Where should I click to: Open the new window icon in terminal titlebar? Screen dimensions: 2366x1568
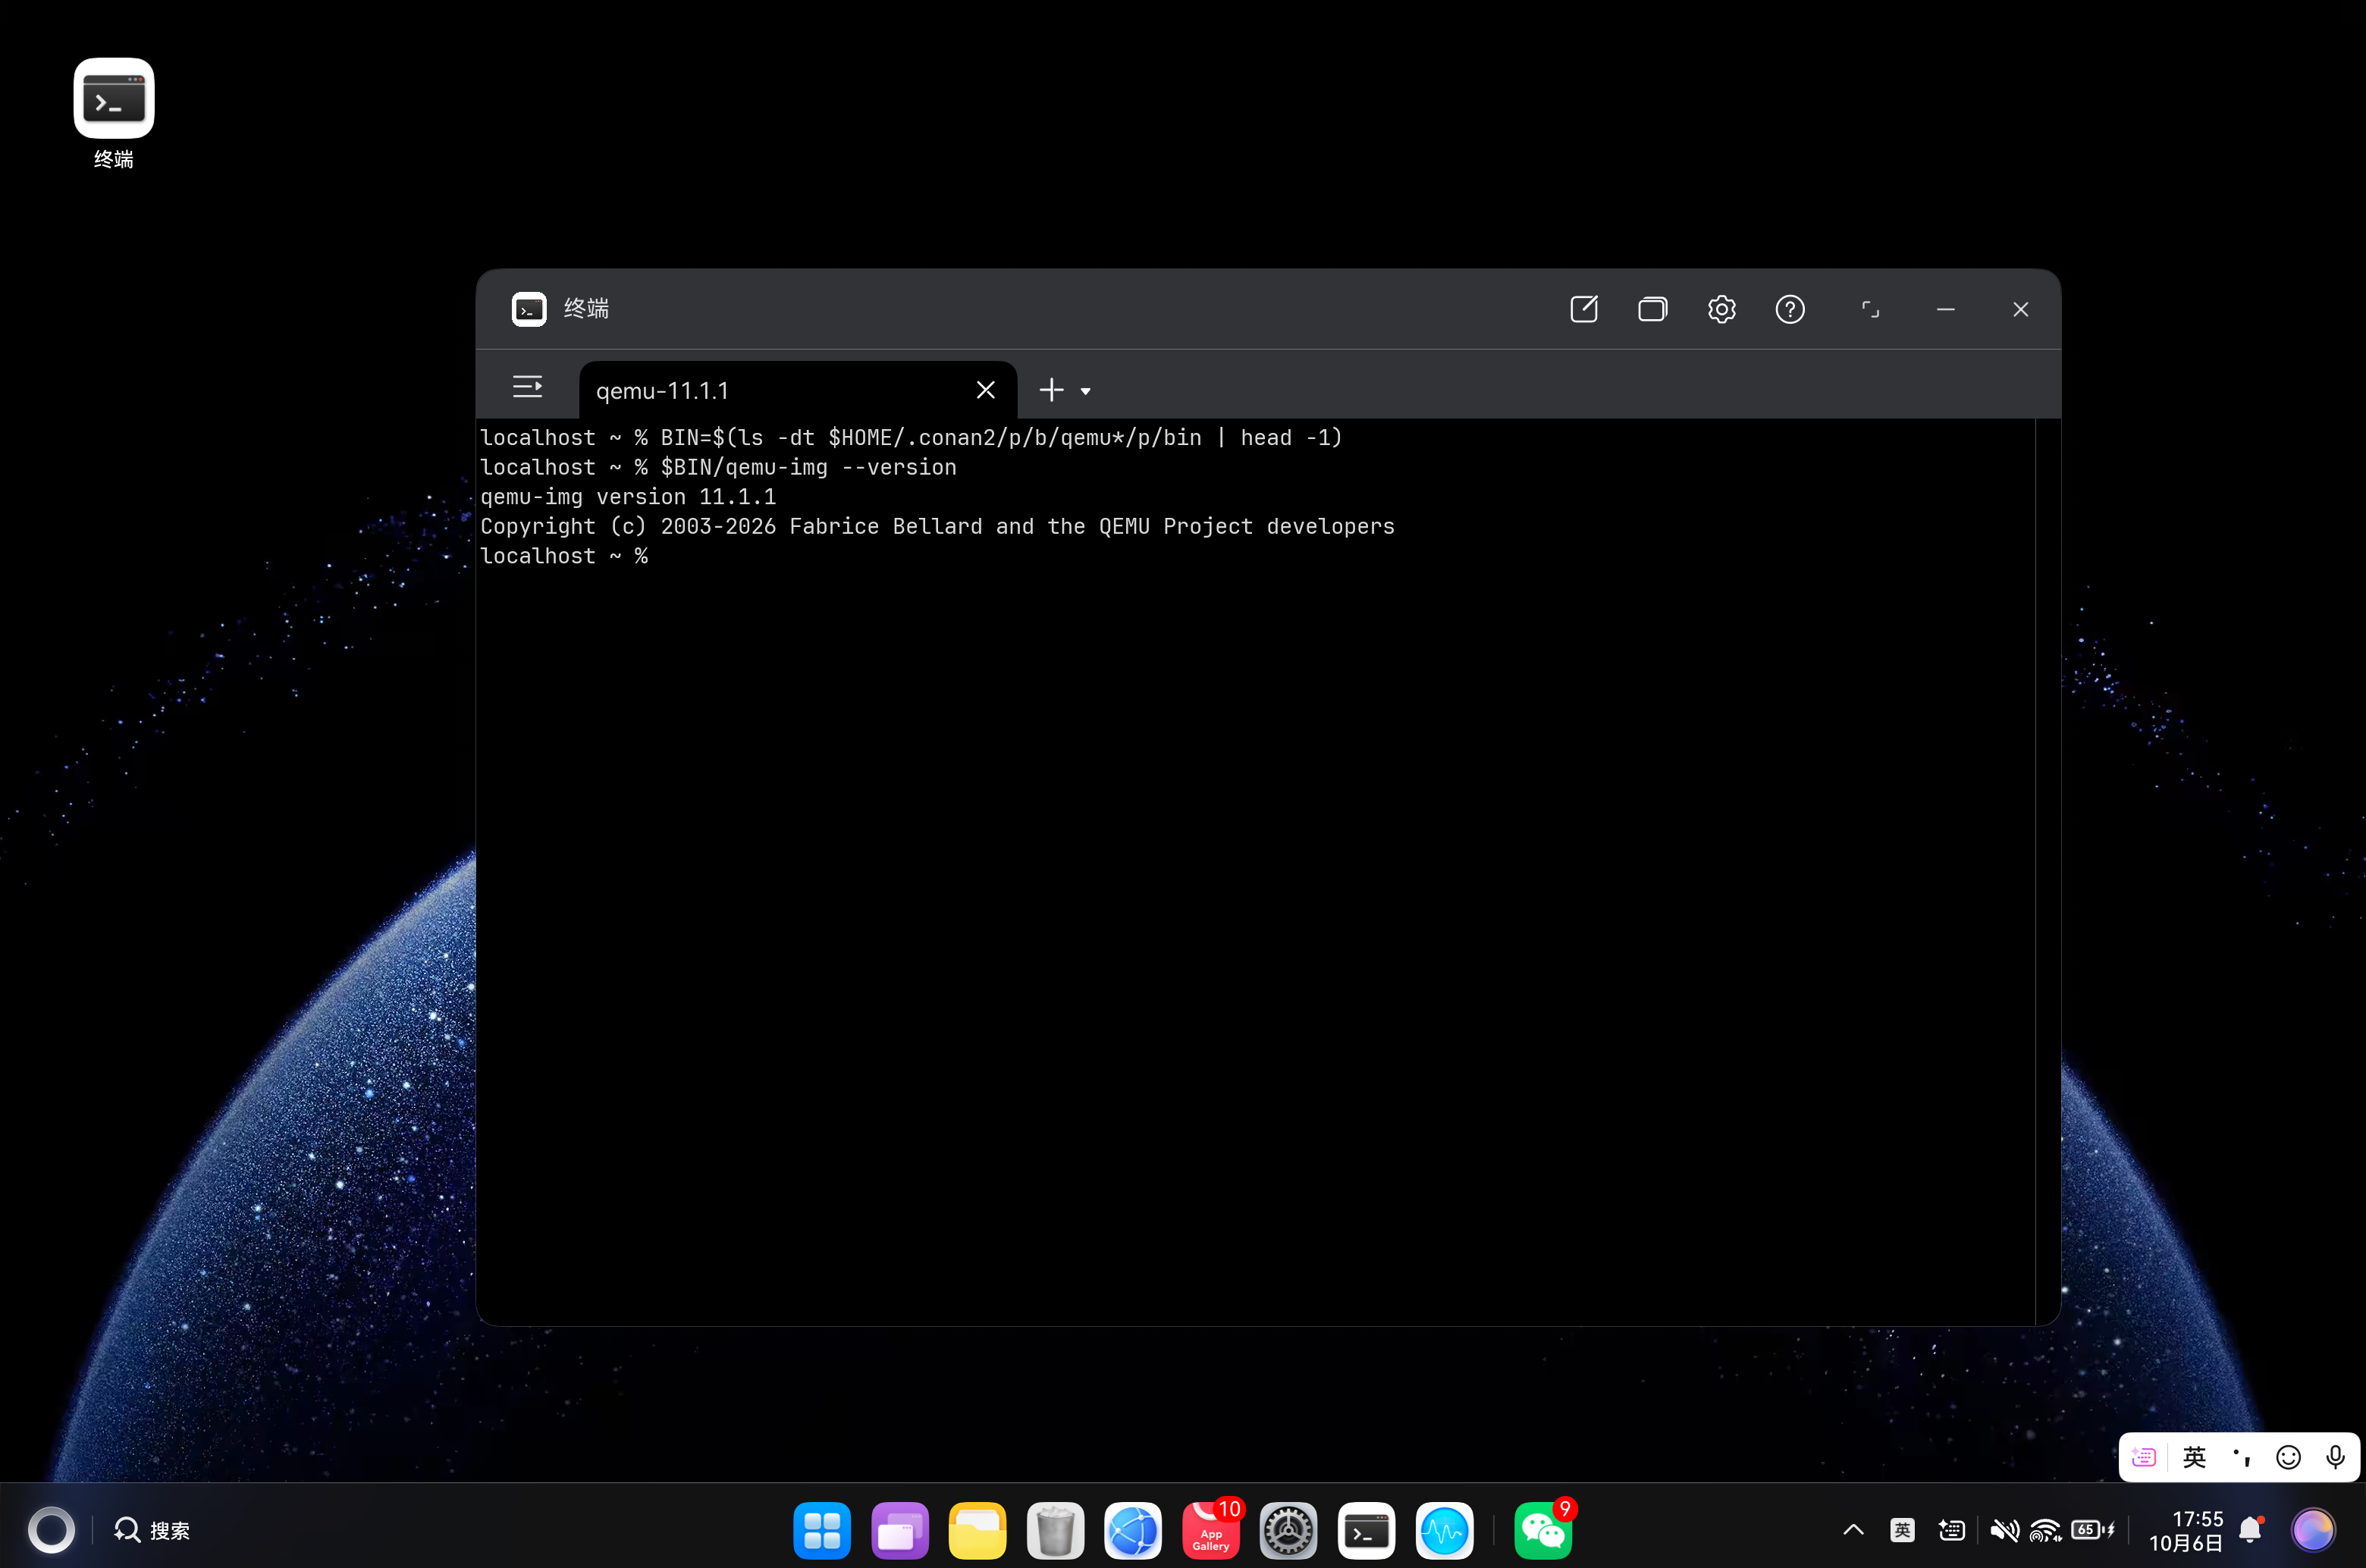coord(1584,309)
